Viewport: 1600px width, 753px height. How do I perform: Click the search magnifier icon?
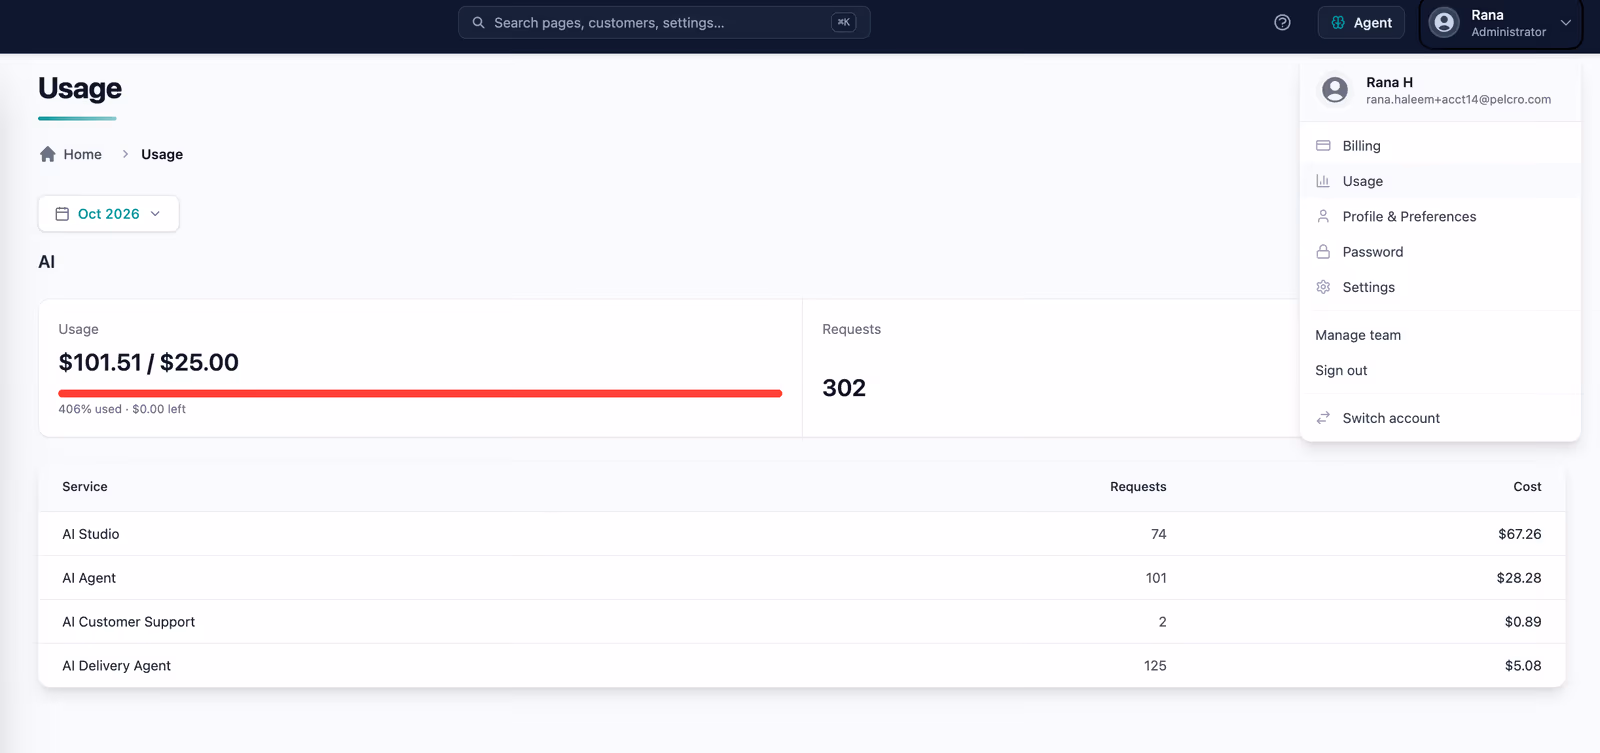point(478,22)
